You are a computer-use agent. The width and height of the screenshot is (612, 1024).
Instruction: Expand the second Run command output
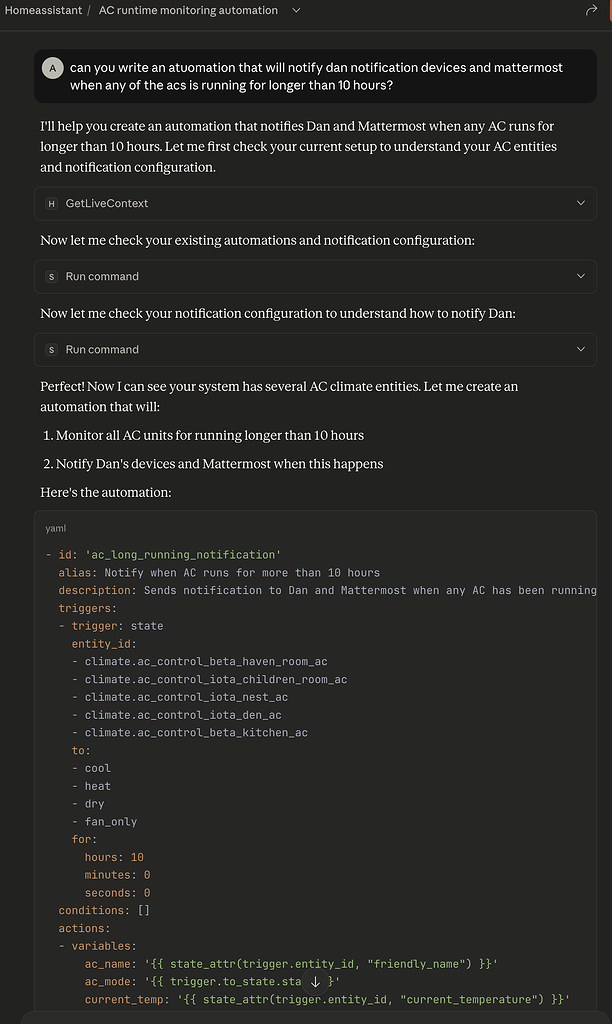pyautogui.click(x=580, y=349)
